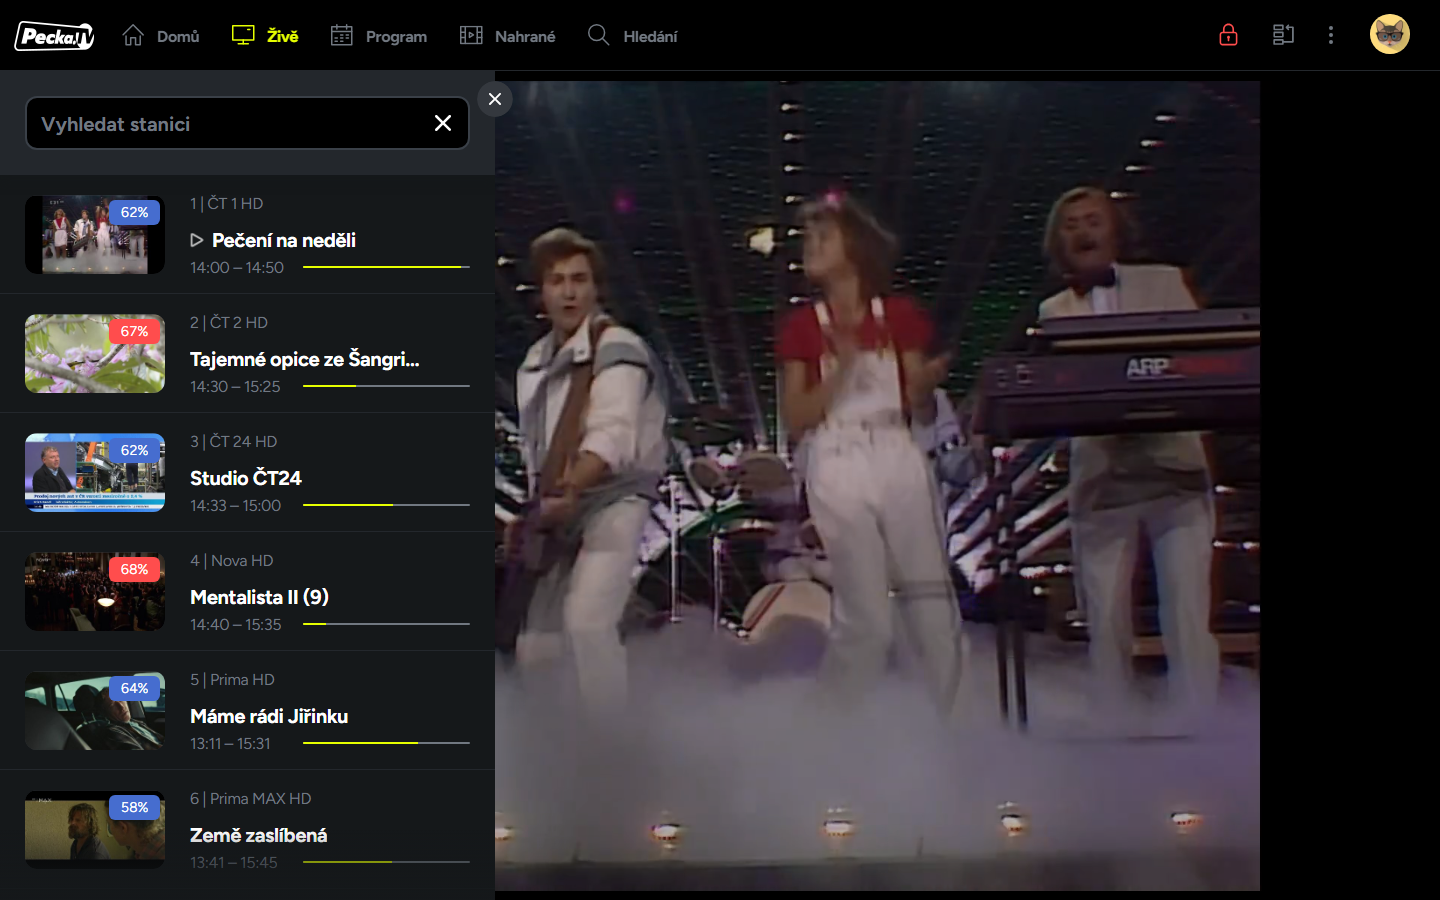Open Hledání search

pos(633,36)
